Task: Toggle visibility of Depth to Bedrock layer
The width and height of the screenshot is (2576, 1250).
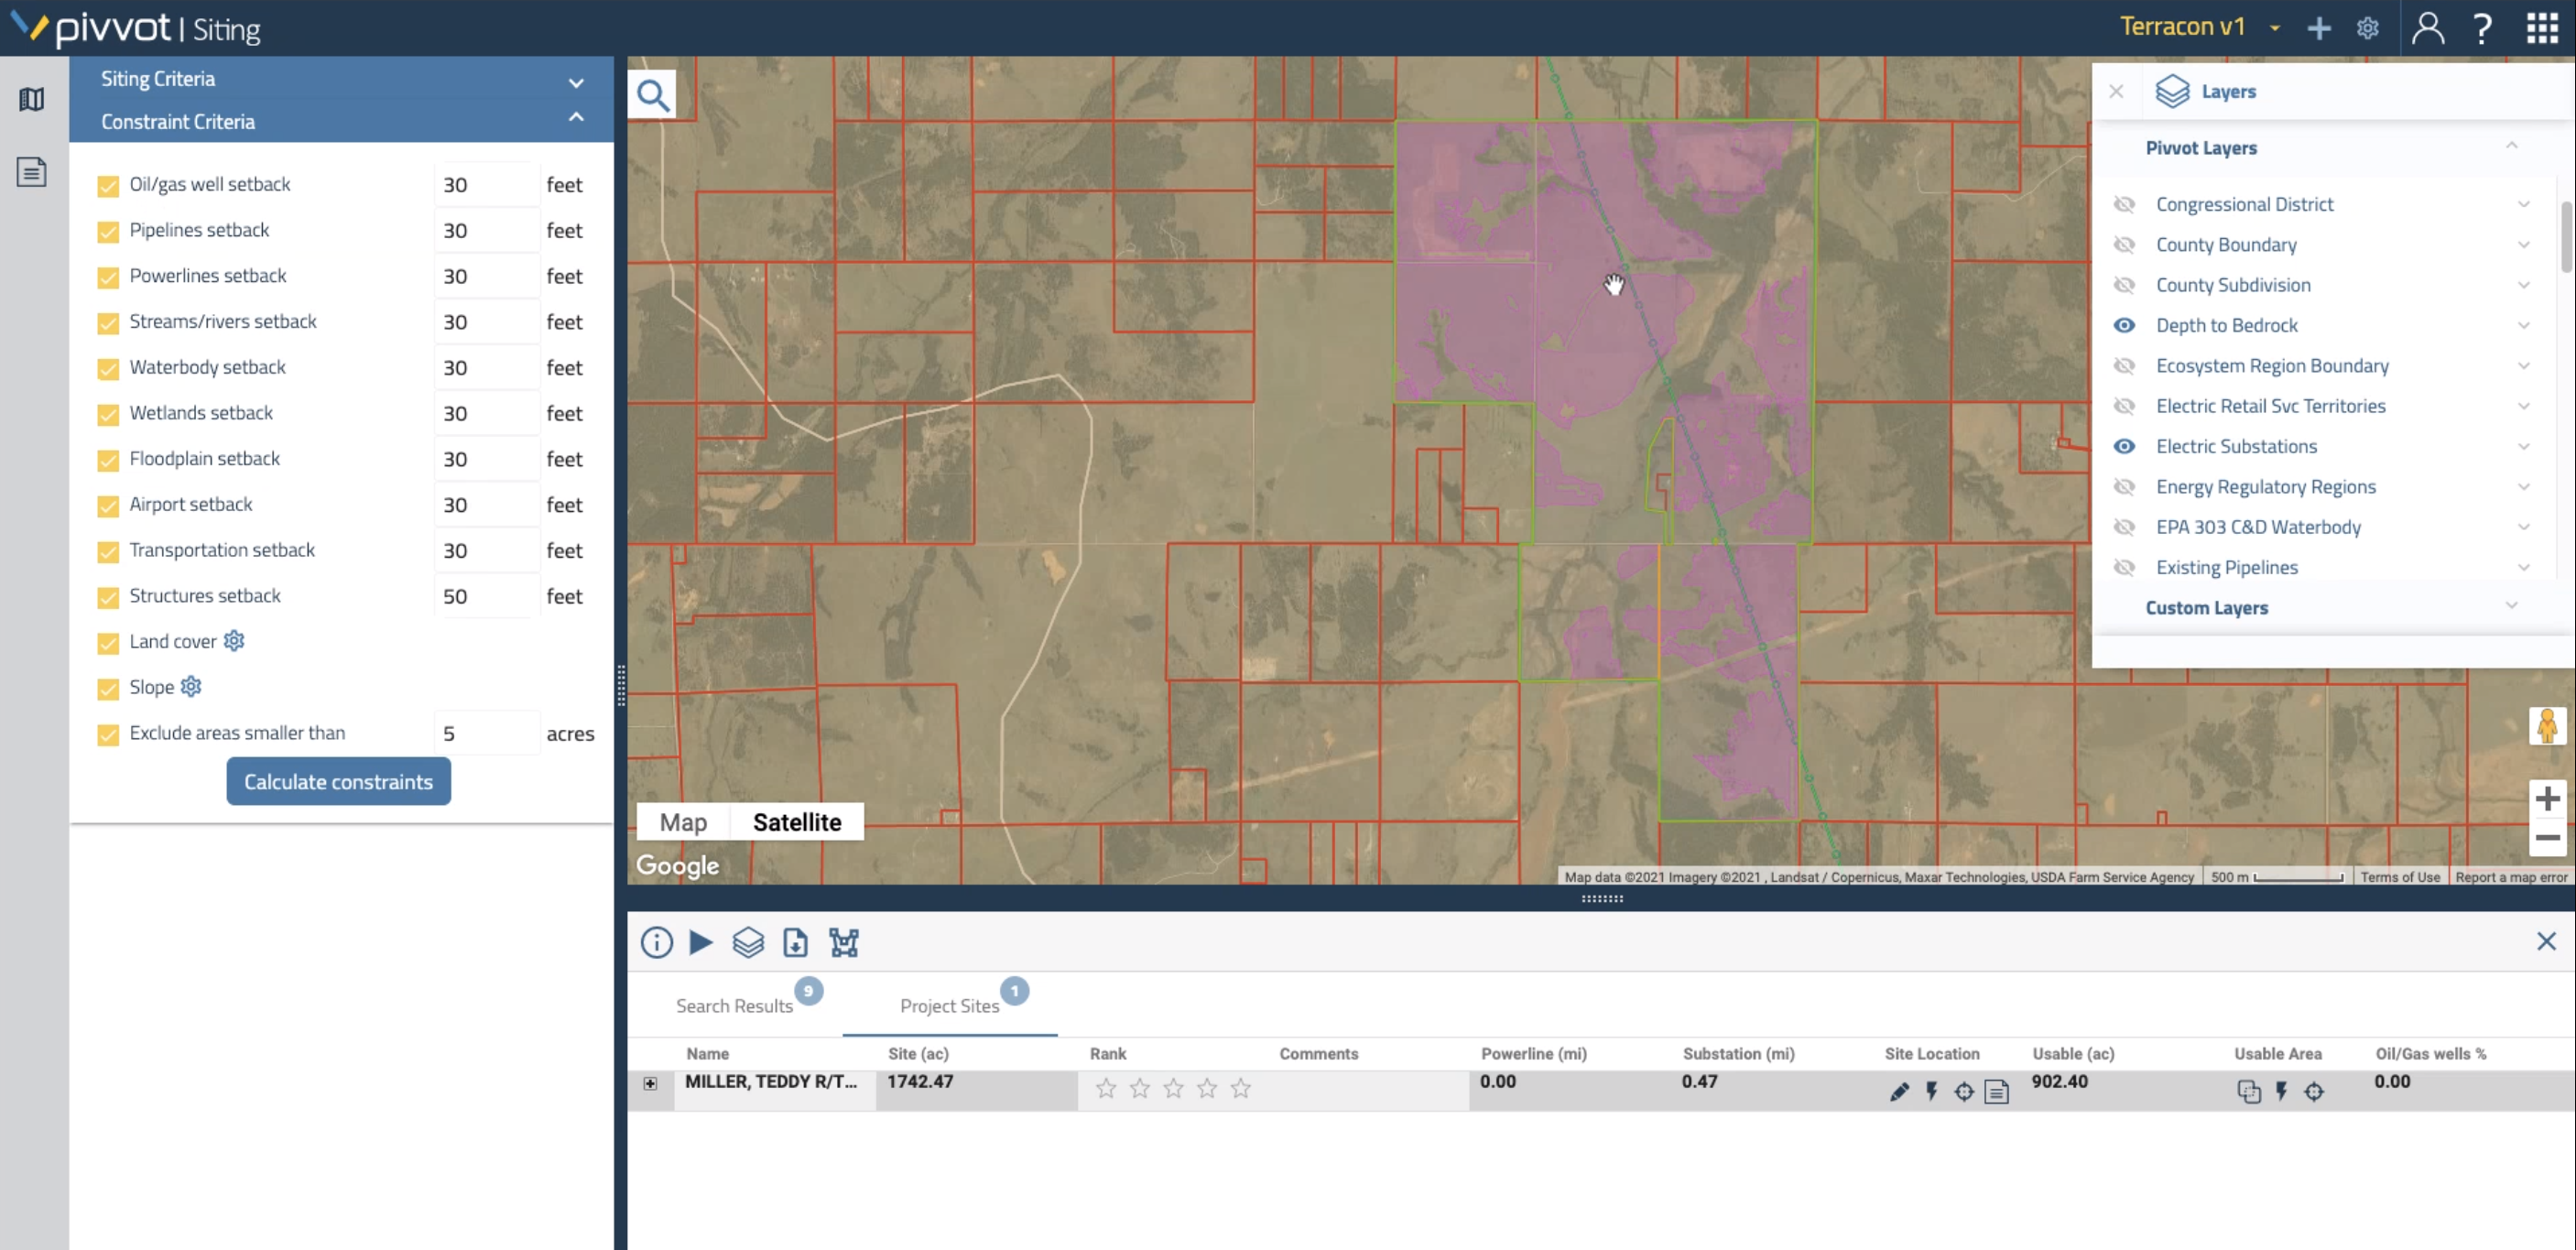Action: (x=2125, y=325)
